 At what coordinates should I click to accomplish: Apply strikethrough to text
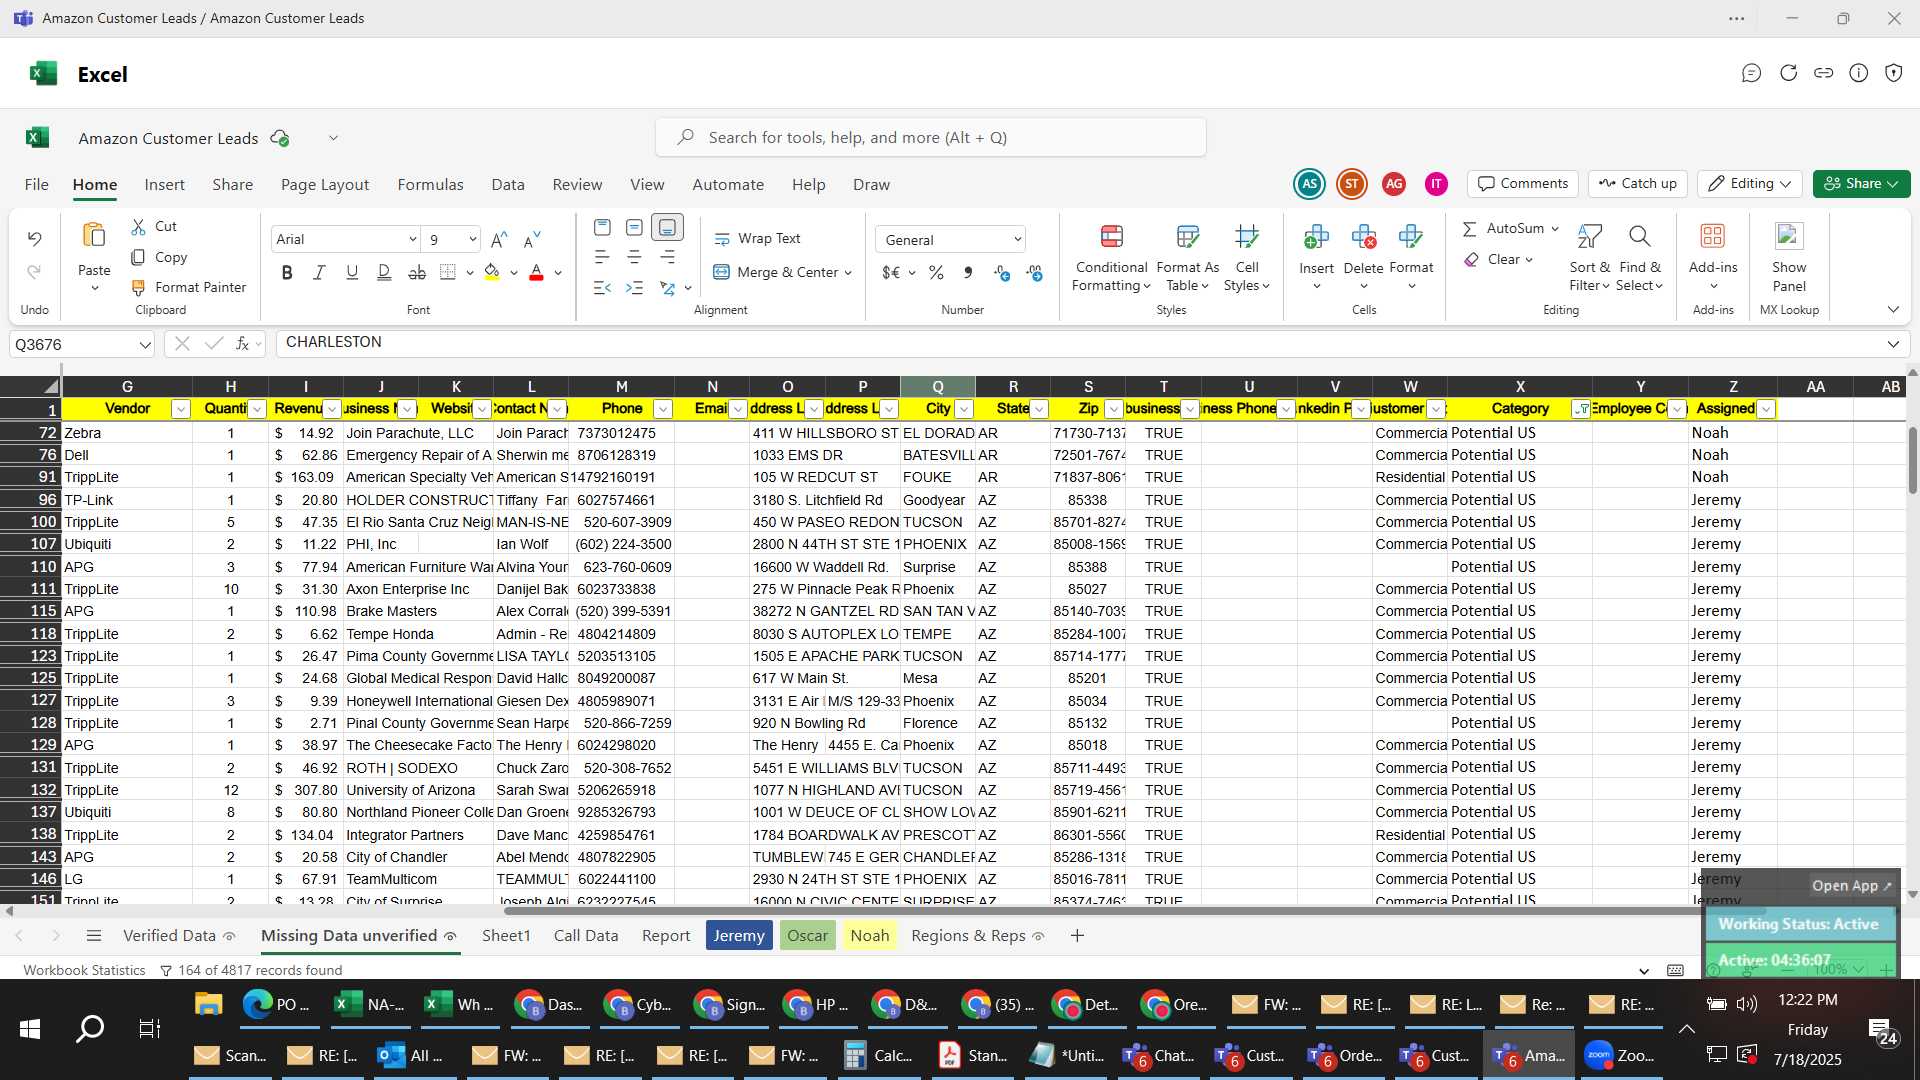[x=417, y=272]
